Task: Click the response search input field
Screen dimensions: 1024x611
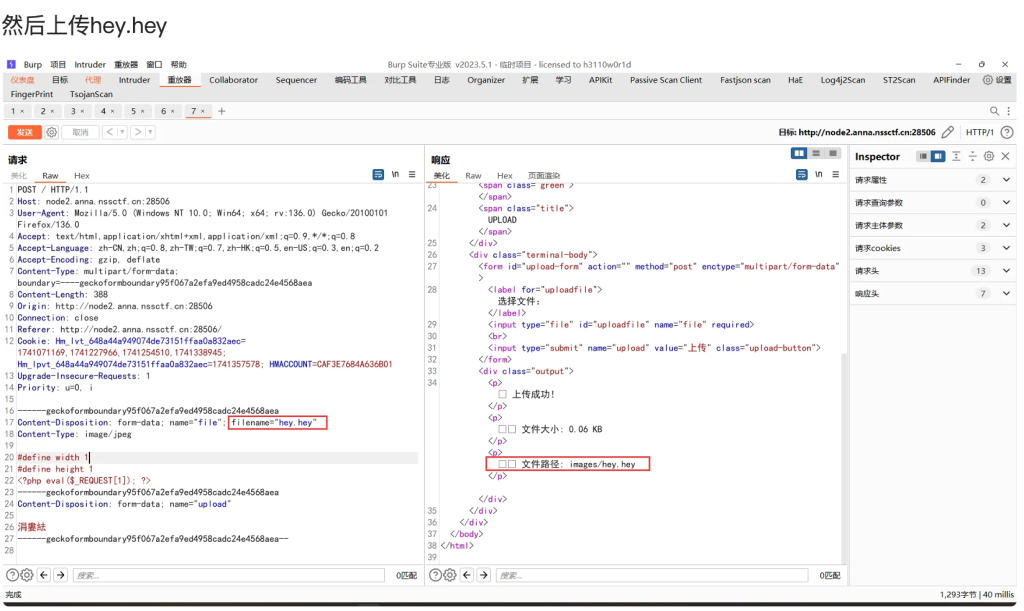Action: 652,575
